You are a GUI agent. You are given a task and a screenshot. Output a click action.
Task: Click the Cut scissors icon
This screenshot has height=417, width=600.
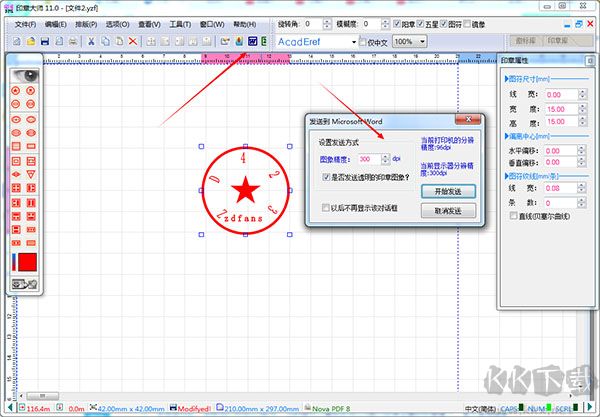tap(91, 41)
